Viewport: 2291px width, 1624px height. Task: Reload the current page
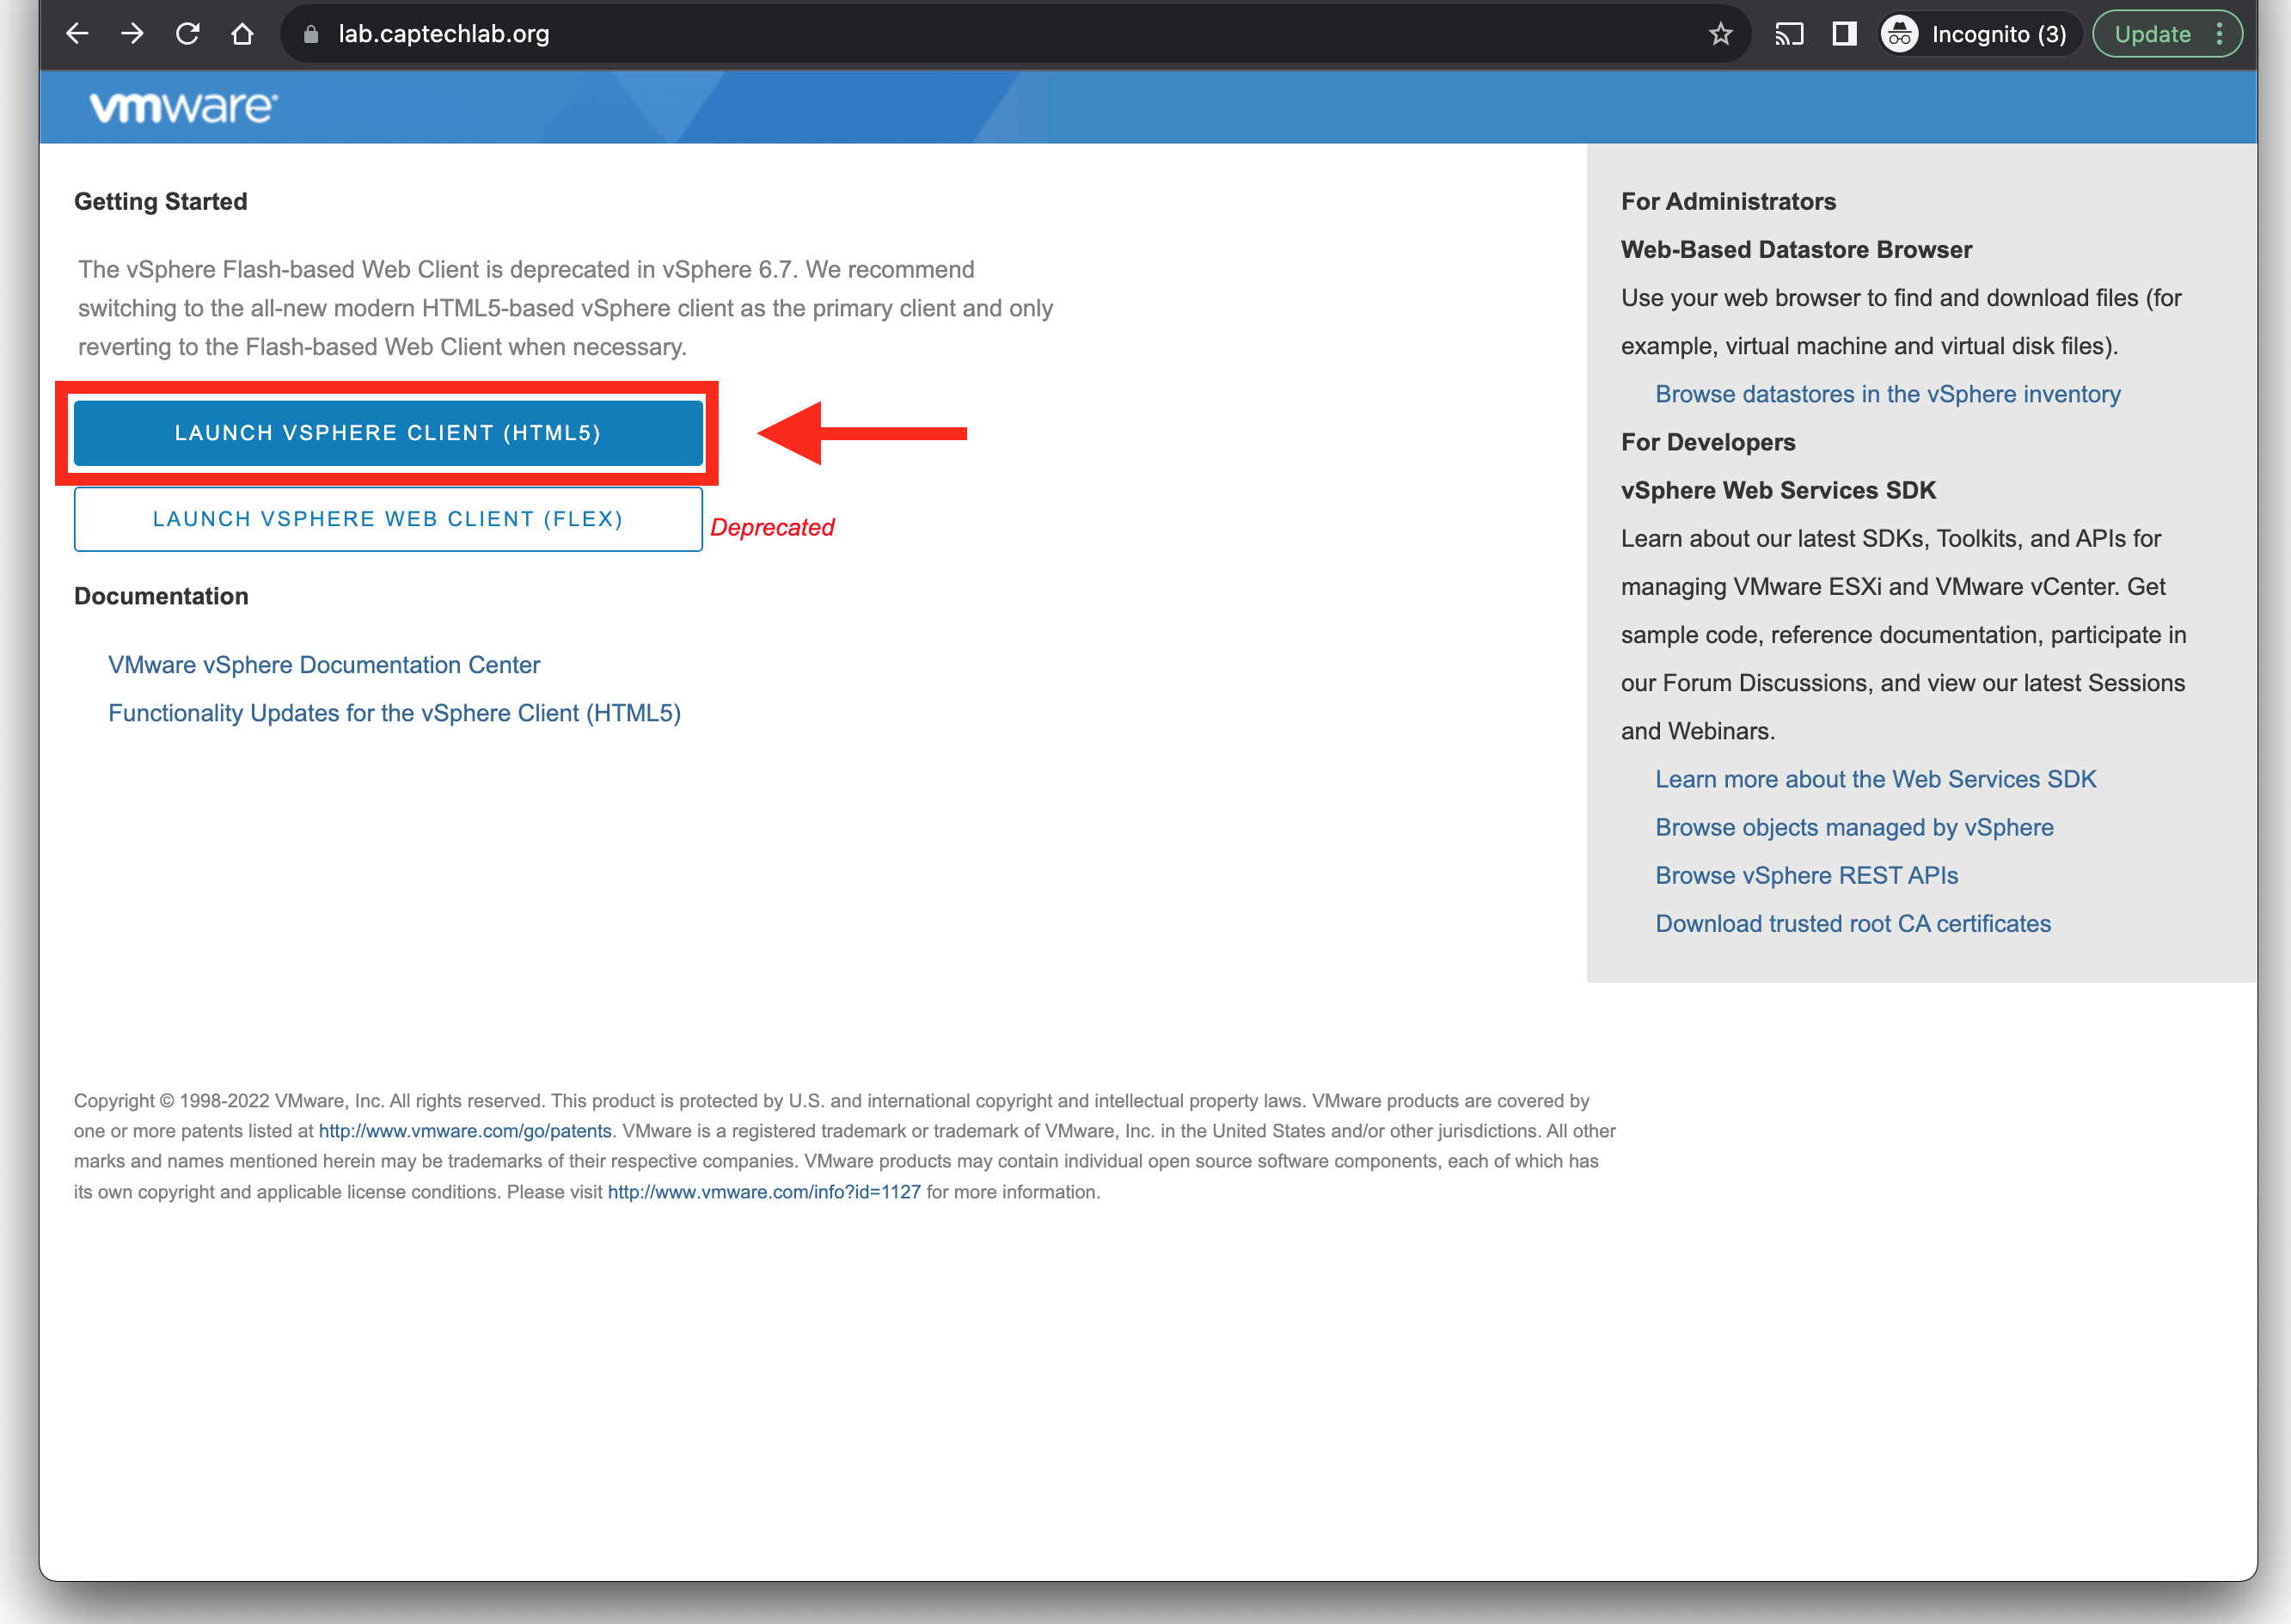click(x=187, y=34)
